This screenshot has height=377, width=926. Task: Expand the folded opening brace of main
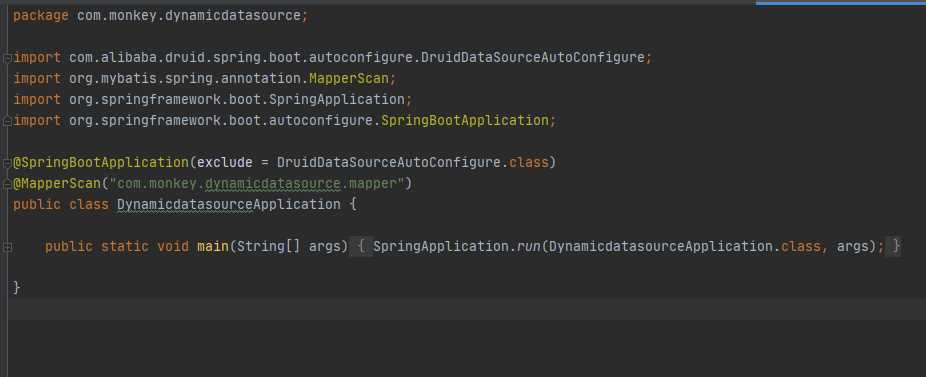pos(361,246)
